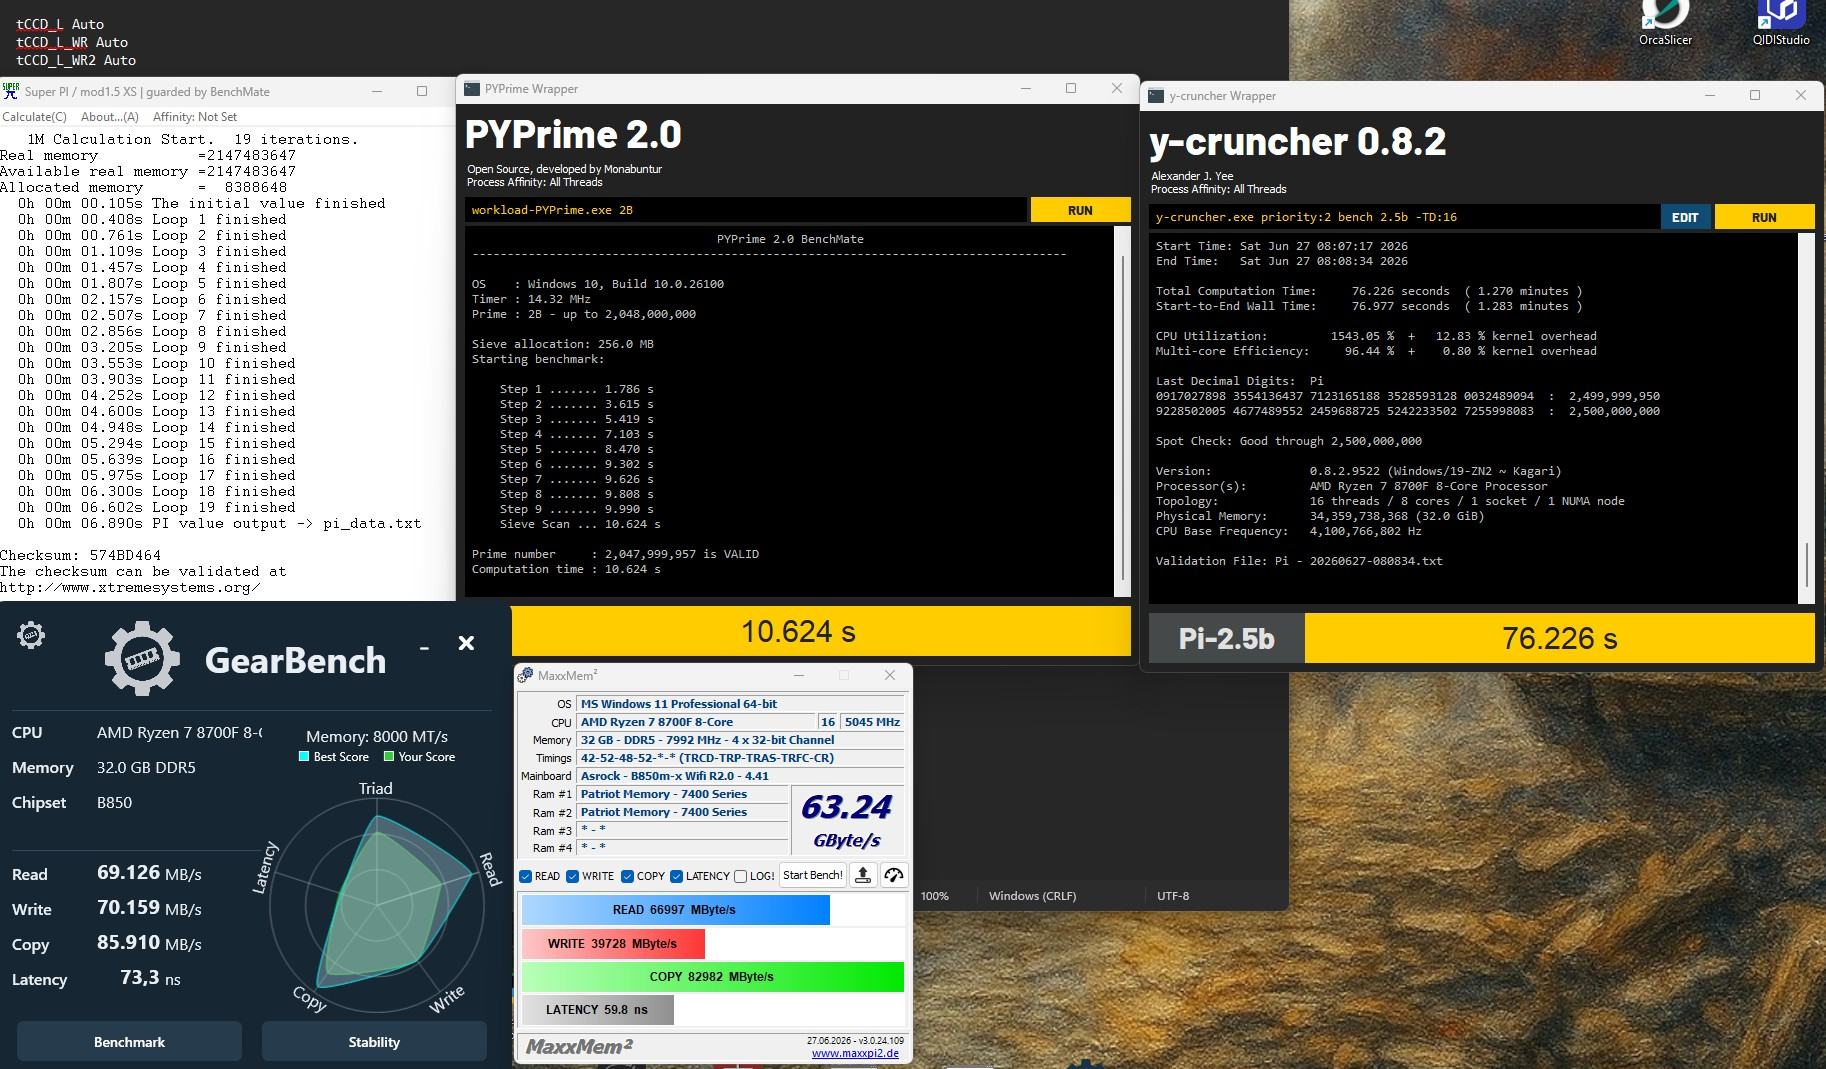Click the READ 66997 MByte/s bar
The image size is (1826, 1069).
675,910
